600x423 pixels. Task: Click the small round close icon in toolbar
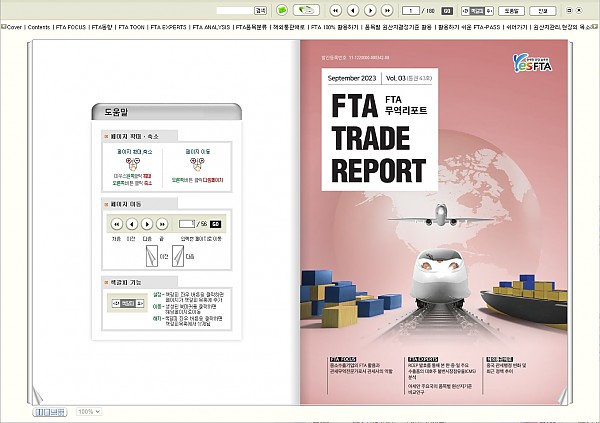[579, 11]
